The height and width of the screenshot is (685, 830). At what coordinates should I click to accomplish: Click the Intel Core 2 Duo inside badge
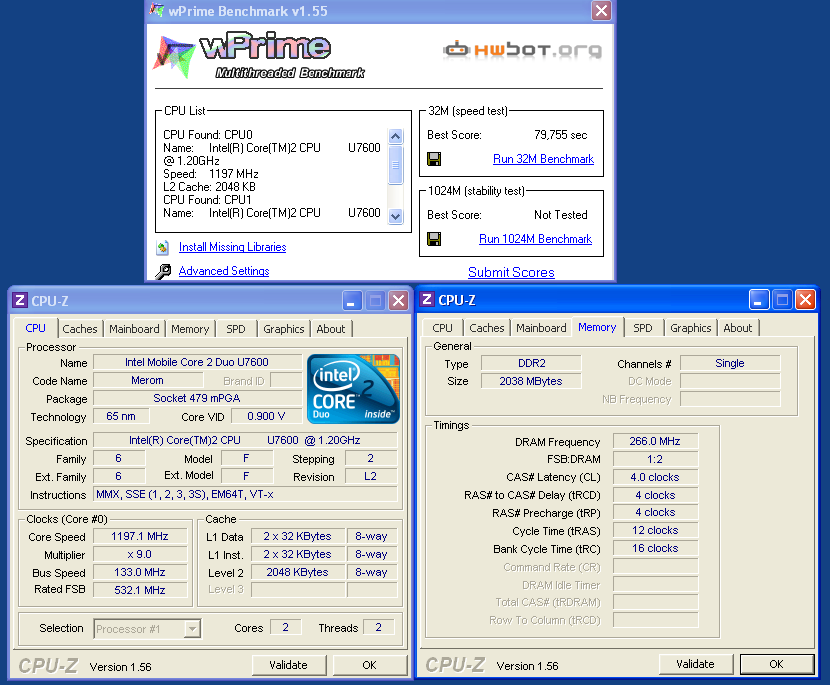353,389
